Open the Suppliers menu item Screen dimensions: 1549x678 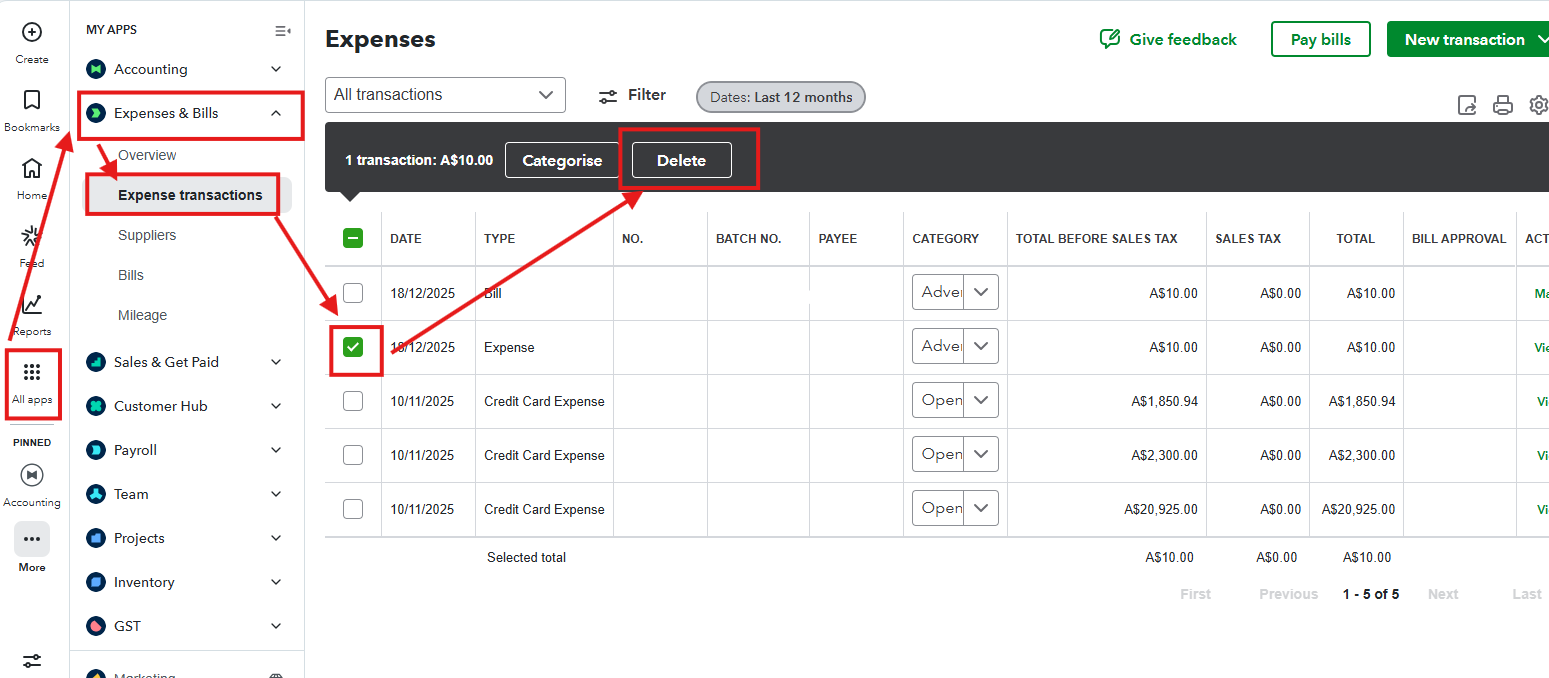(147, 235)
